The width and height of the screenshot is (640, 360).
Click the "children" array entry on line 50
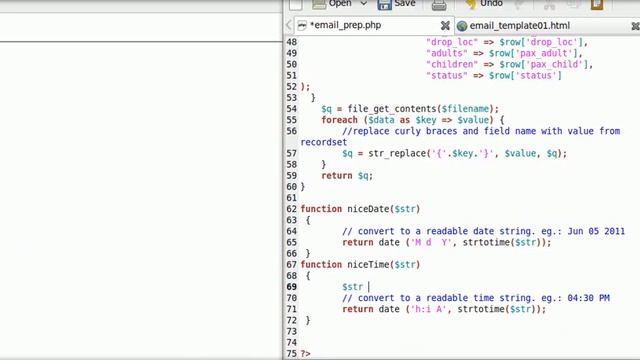click(x=509, y=64)
